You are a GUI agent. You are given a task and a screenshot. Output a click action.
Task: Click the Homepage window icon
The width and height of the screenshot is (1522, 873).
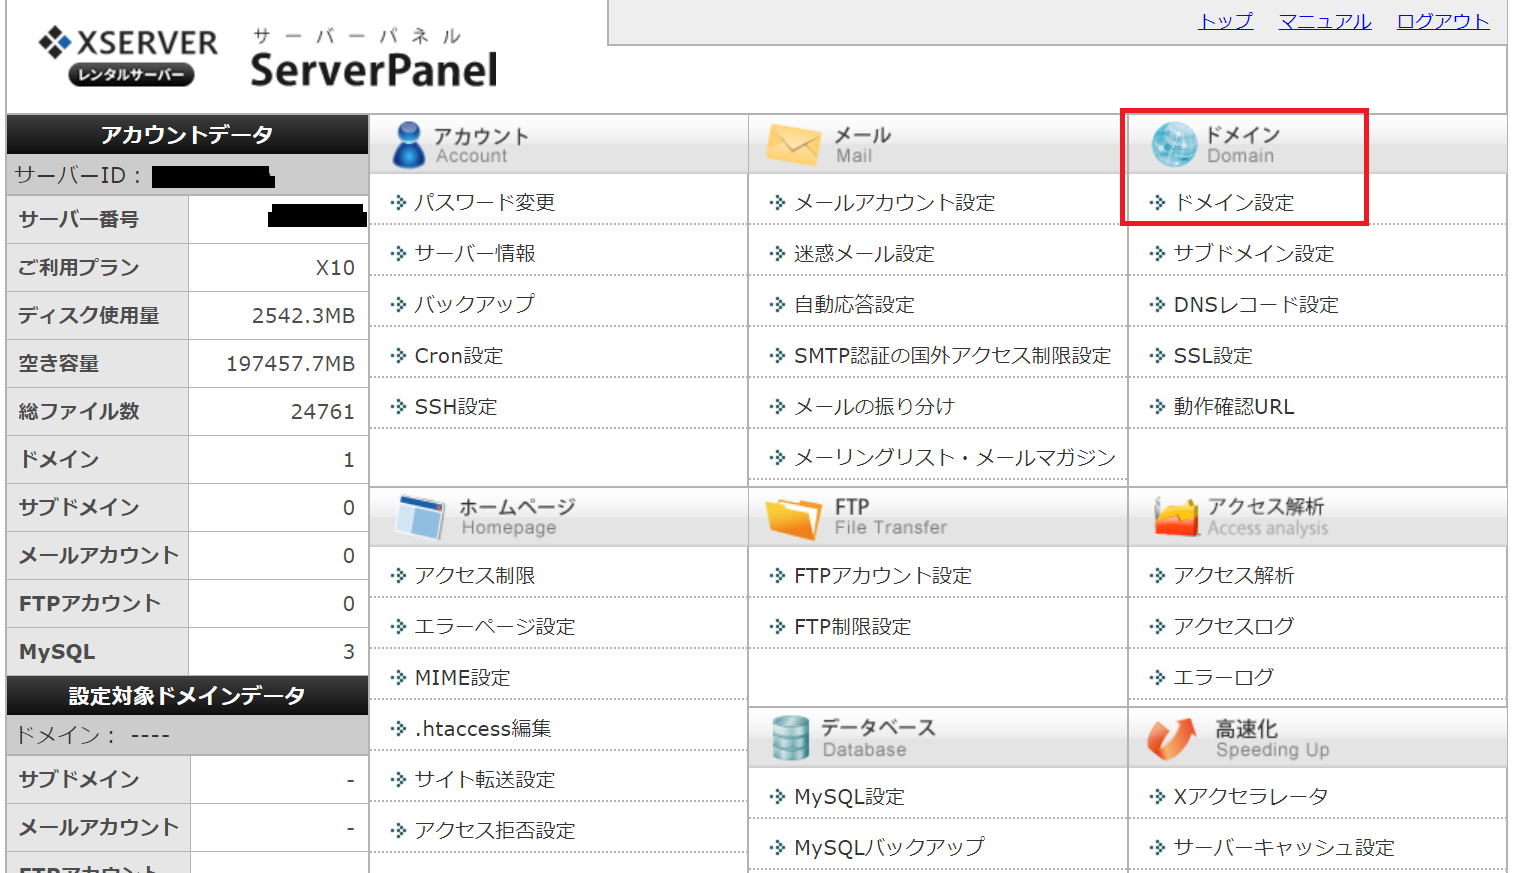point(419,517)
